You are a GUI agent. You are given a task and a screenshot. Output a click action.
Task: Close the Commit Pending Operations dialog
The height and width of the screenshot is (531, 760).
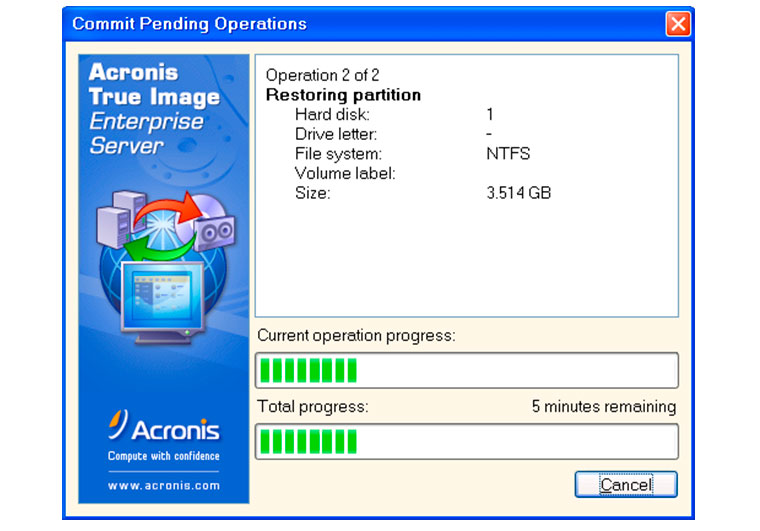click(678, 23)
